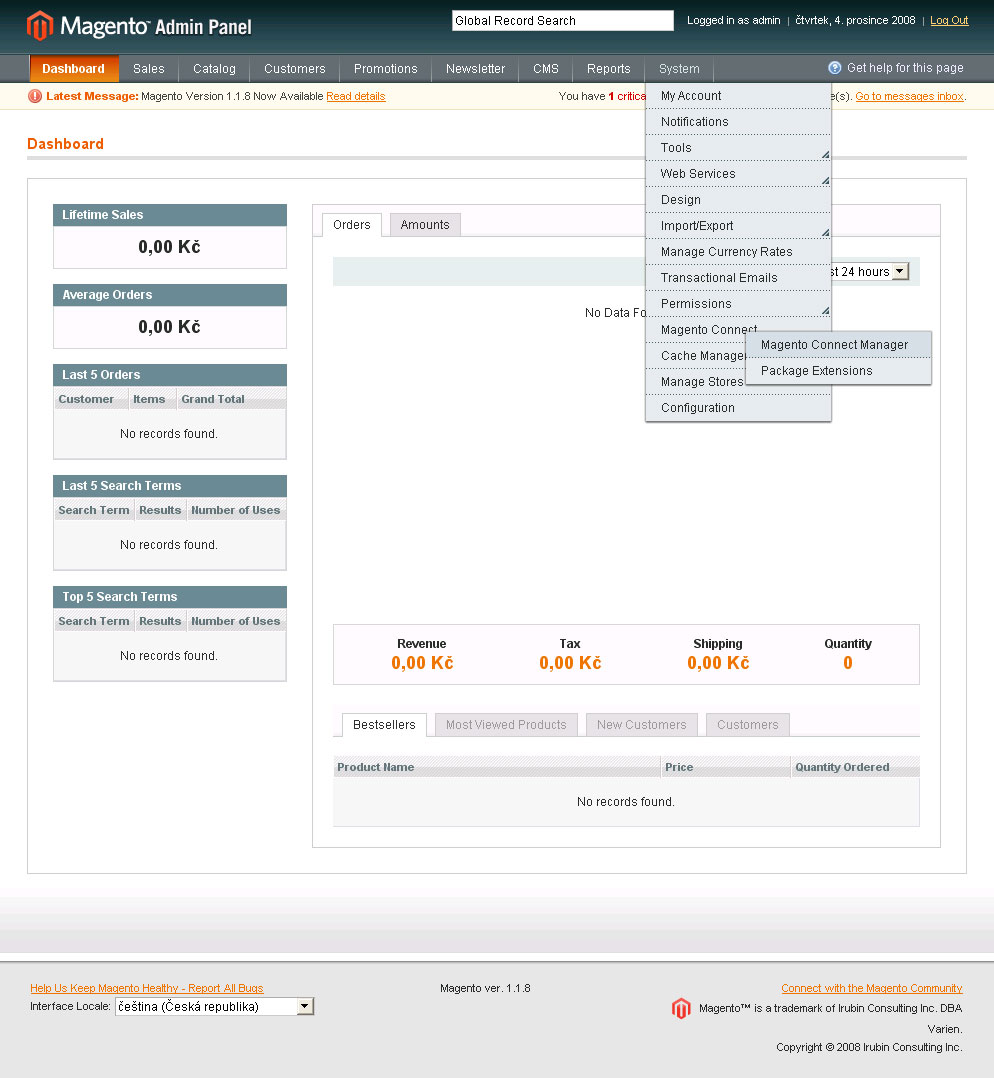Choose Cache Management in the System menu

point(696,356)
